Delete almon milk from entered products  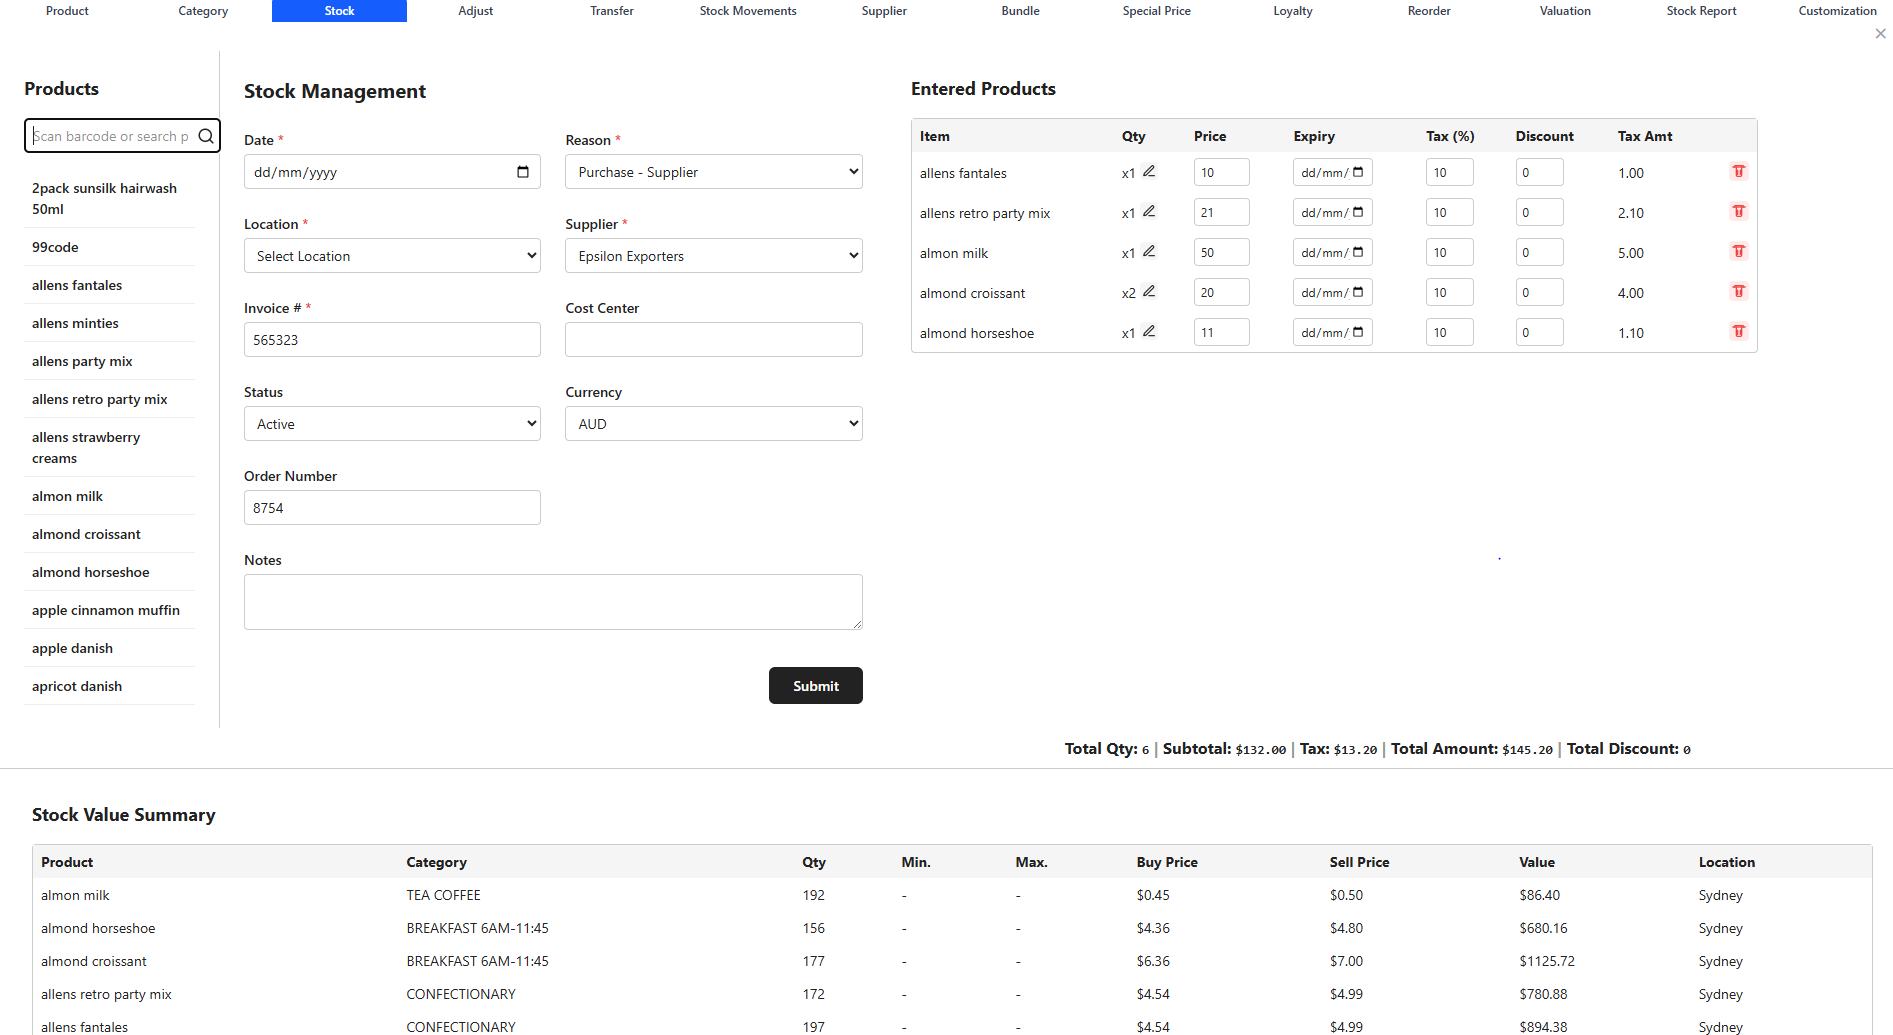coord(1739,252)
